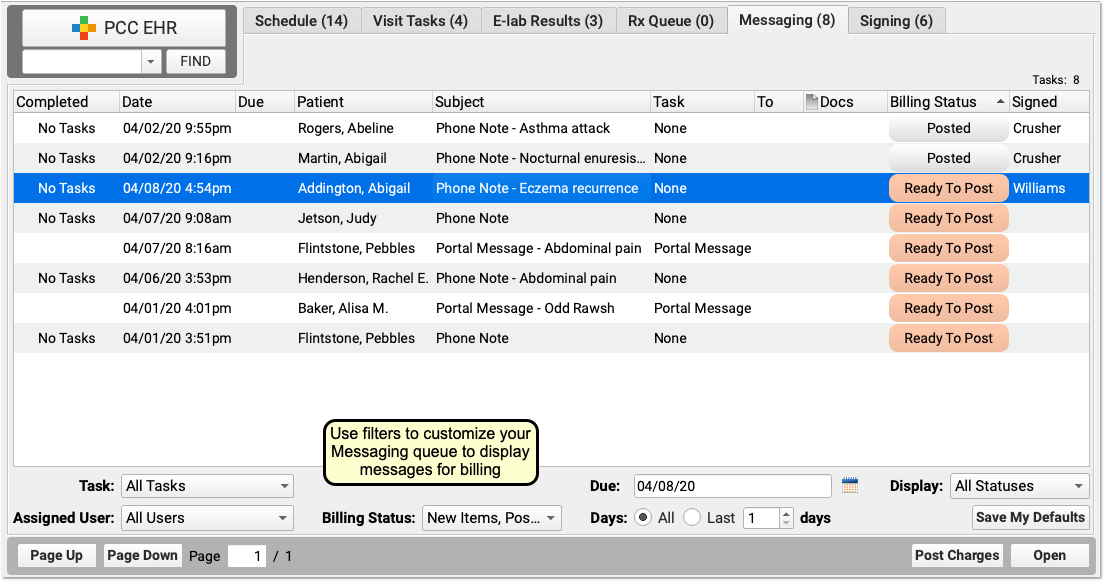Image resolution: width=1105 pixels, height=582 pixels.
Task: Sort by the Due column header
Action: (x=264, y=102)
